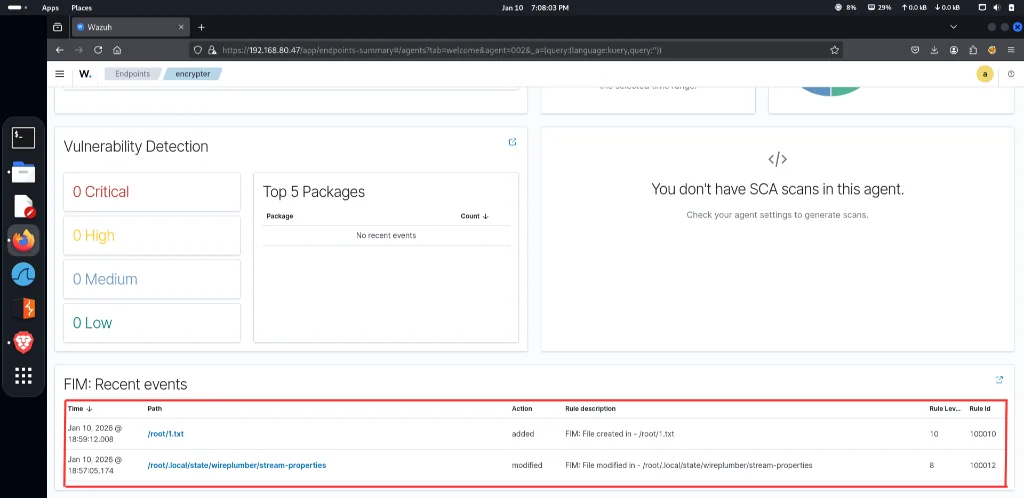Go back in Firefox browser history

pyautogui.click(x=59, y=50)
